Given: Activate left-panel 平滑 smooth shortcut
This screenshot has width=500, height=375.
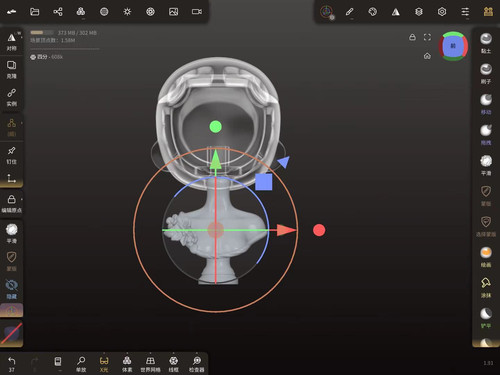Looking at the screenshot, I should pyautogui.click(x=11, y=233).
